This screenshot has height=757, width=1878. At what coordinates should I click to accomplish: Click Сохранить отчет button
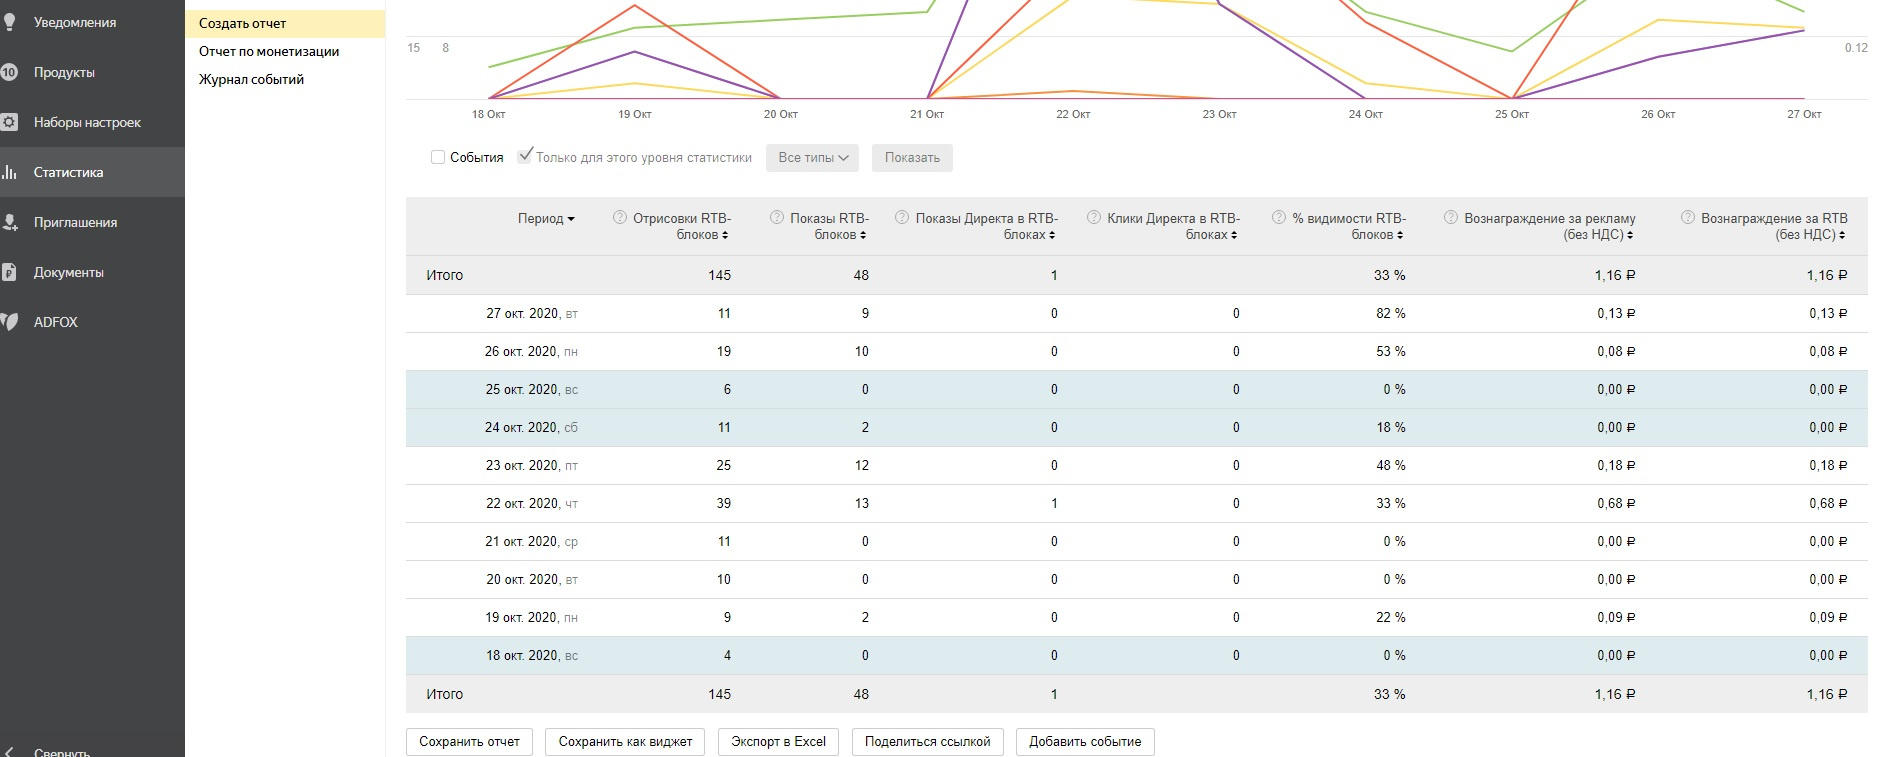coord(469,742)
